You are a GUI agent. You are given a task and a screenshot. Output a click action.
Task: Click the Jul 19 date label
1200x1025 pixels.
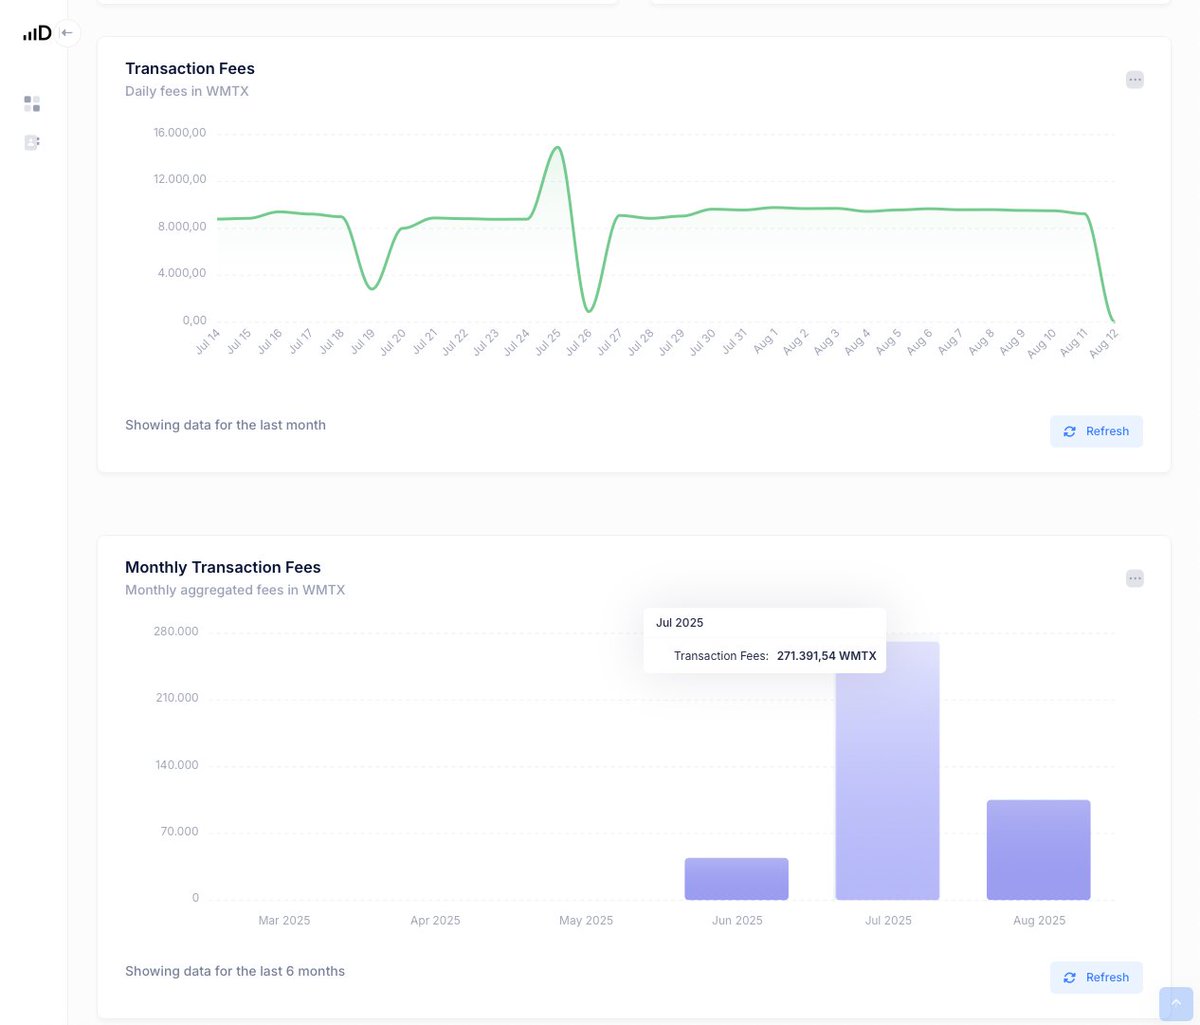pos(362,341)
